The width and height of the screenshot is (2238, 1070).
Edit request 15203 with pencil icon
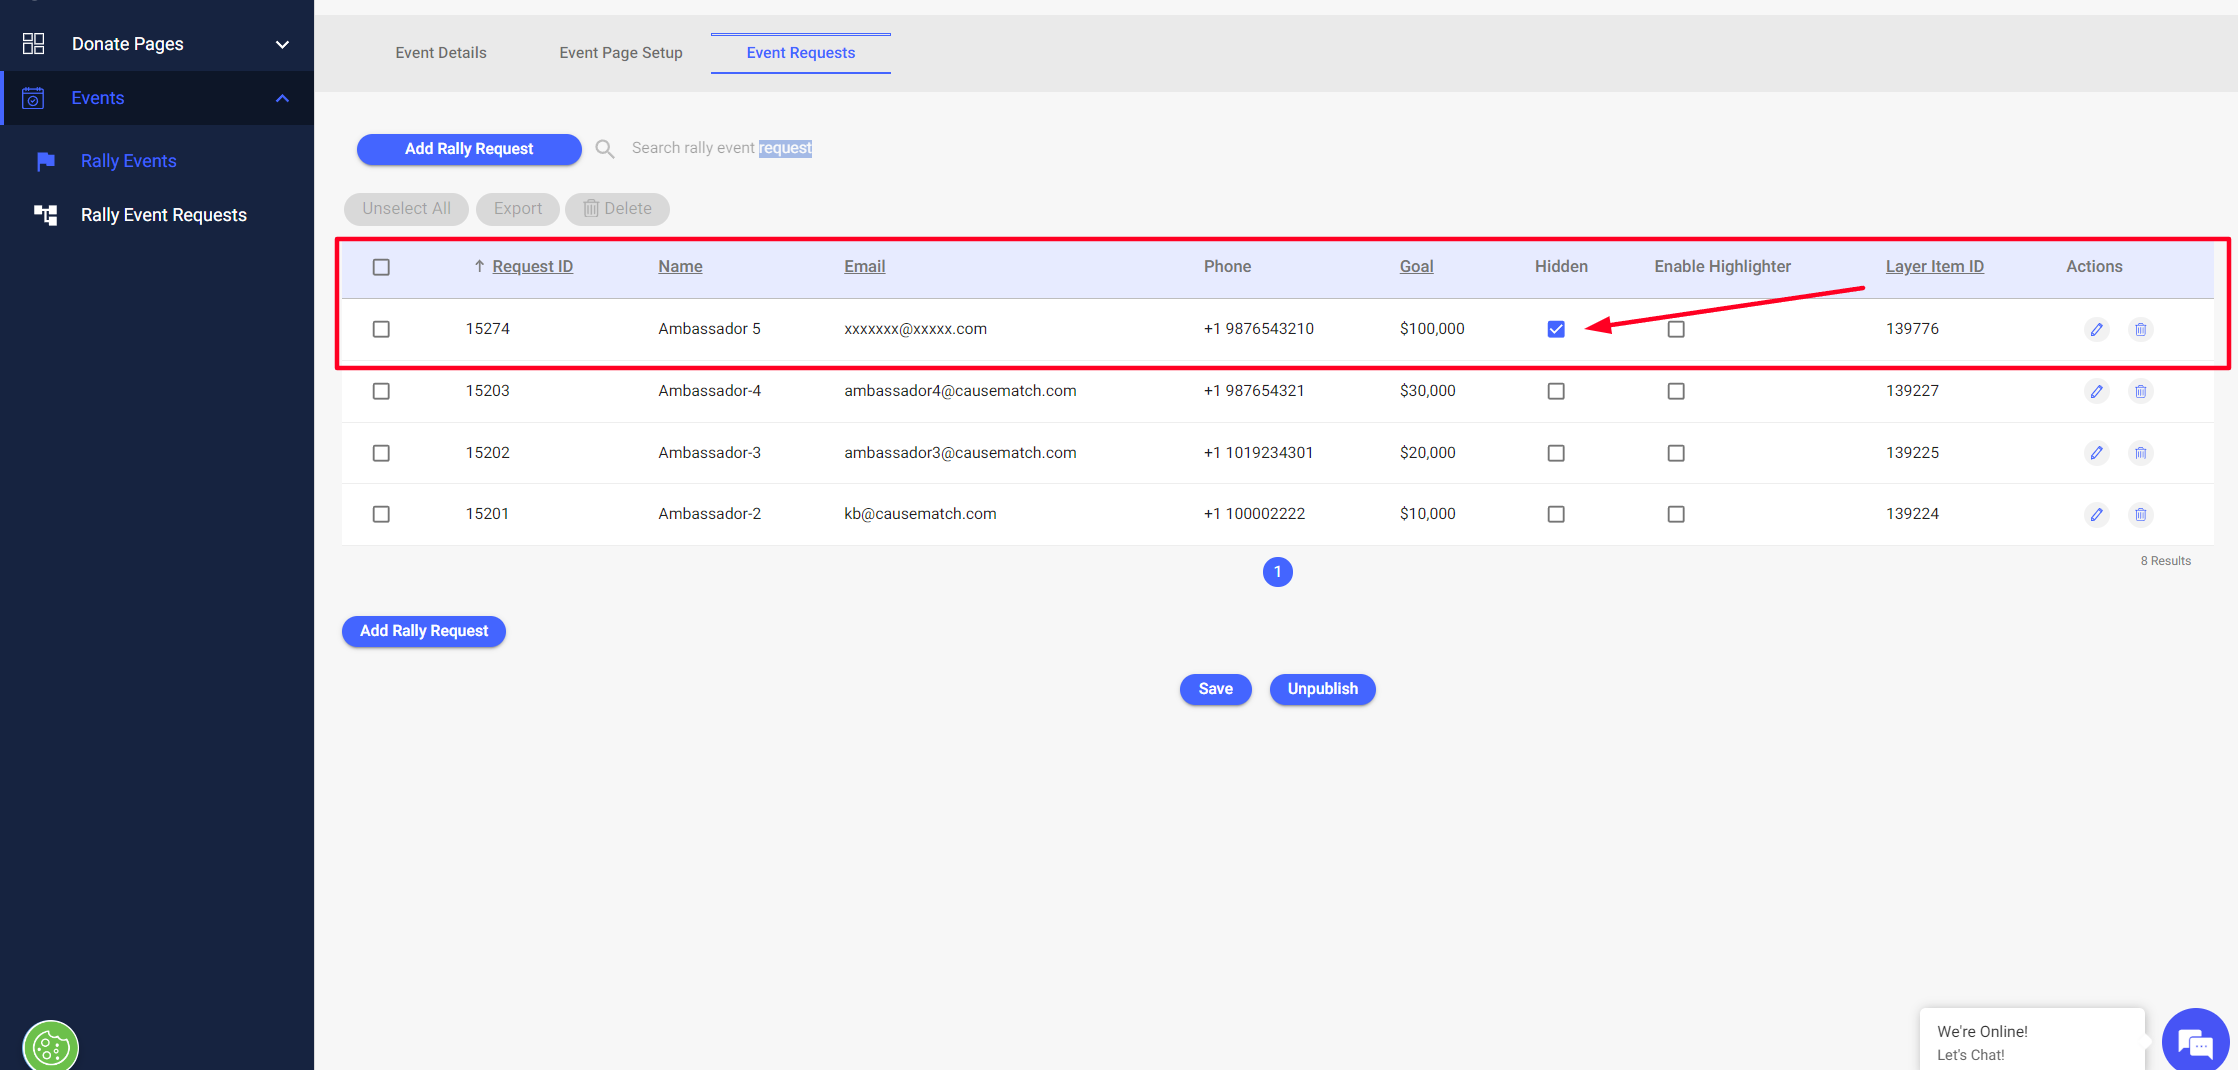coord(2097,391)
